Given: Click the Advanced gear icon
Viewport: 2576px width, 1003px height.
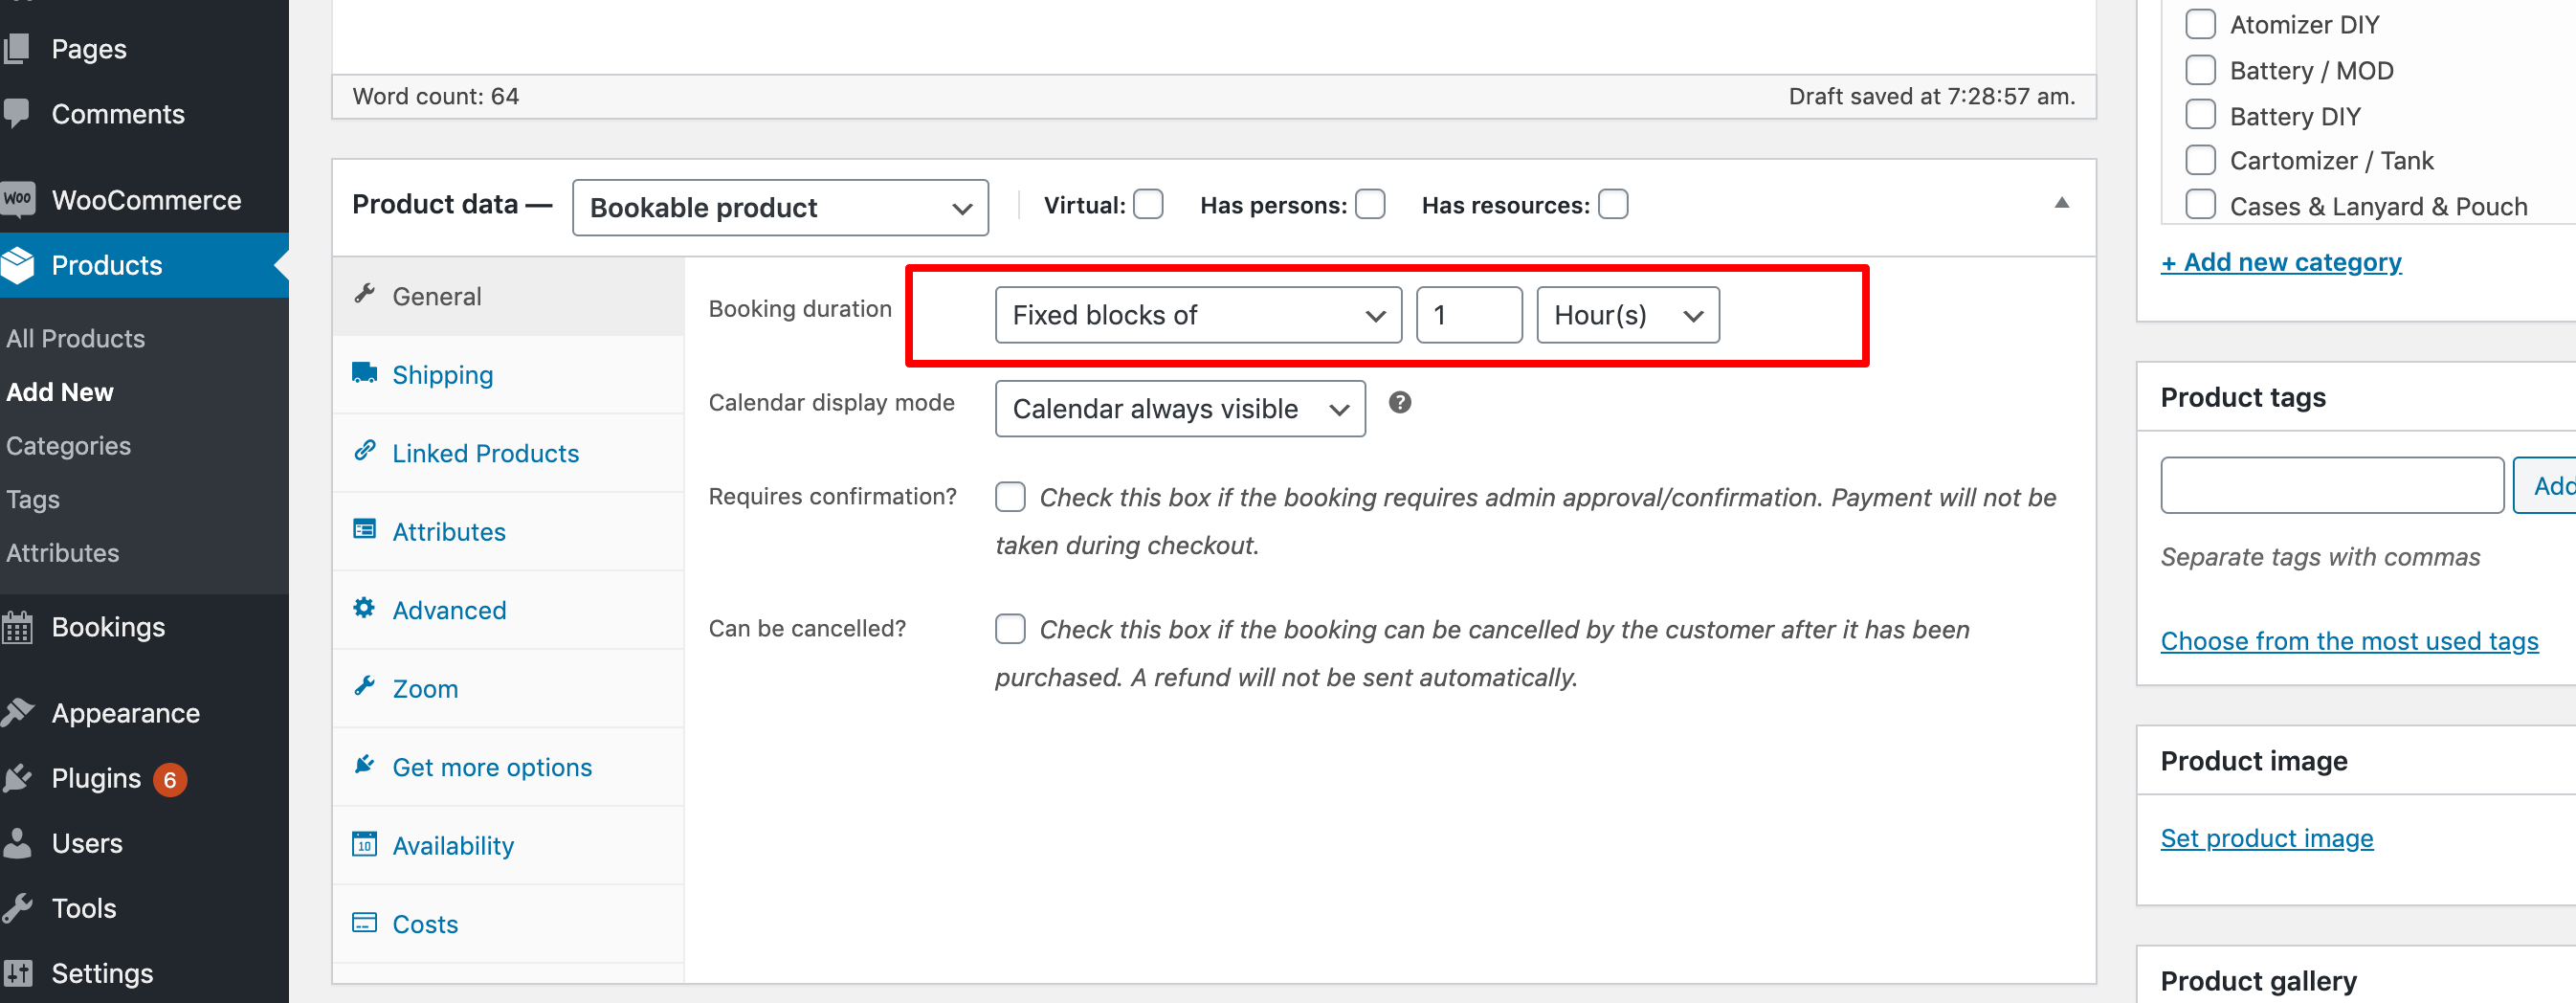Looking at the screenshot, I should 365,608.
